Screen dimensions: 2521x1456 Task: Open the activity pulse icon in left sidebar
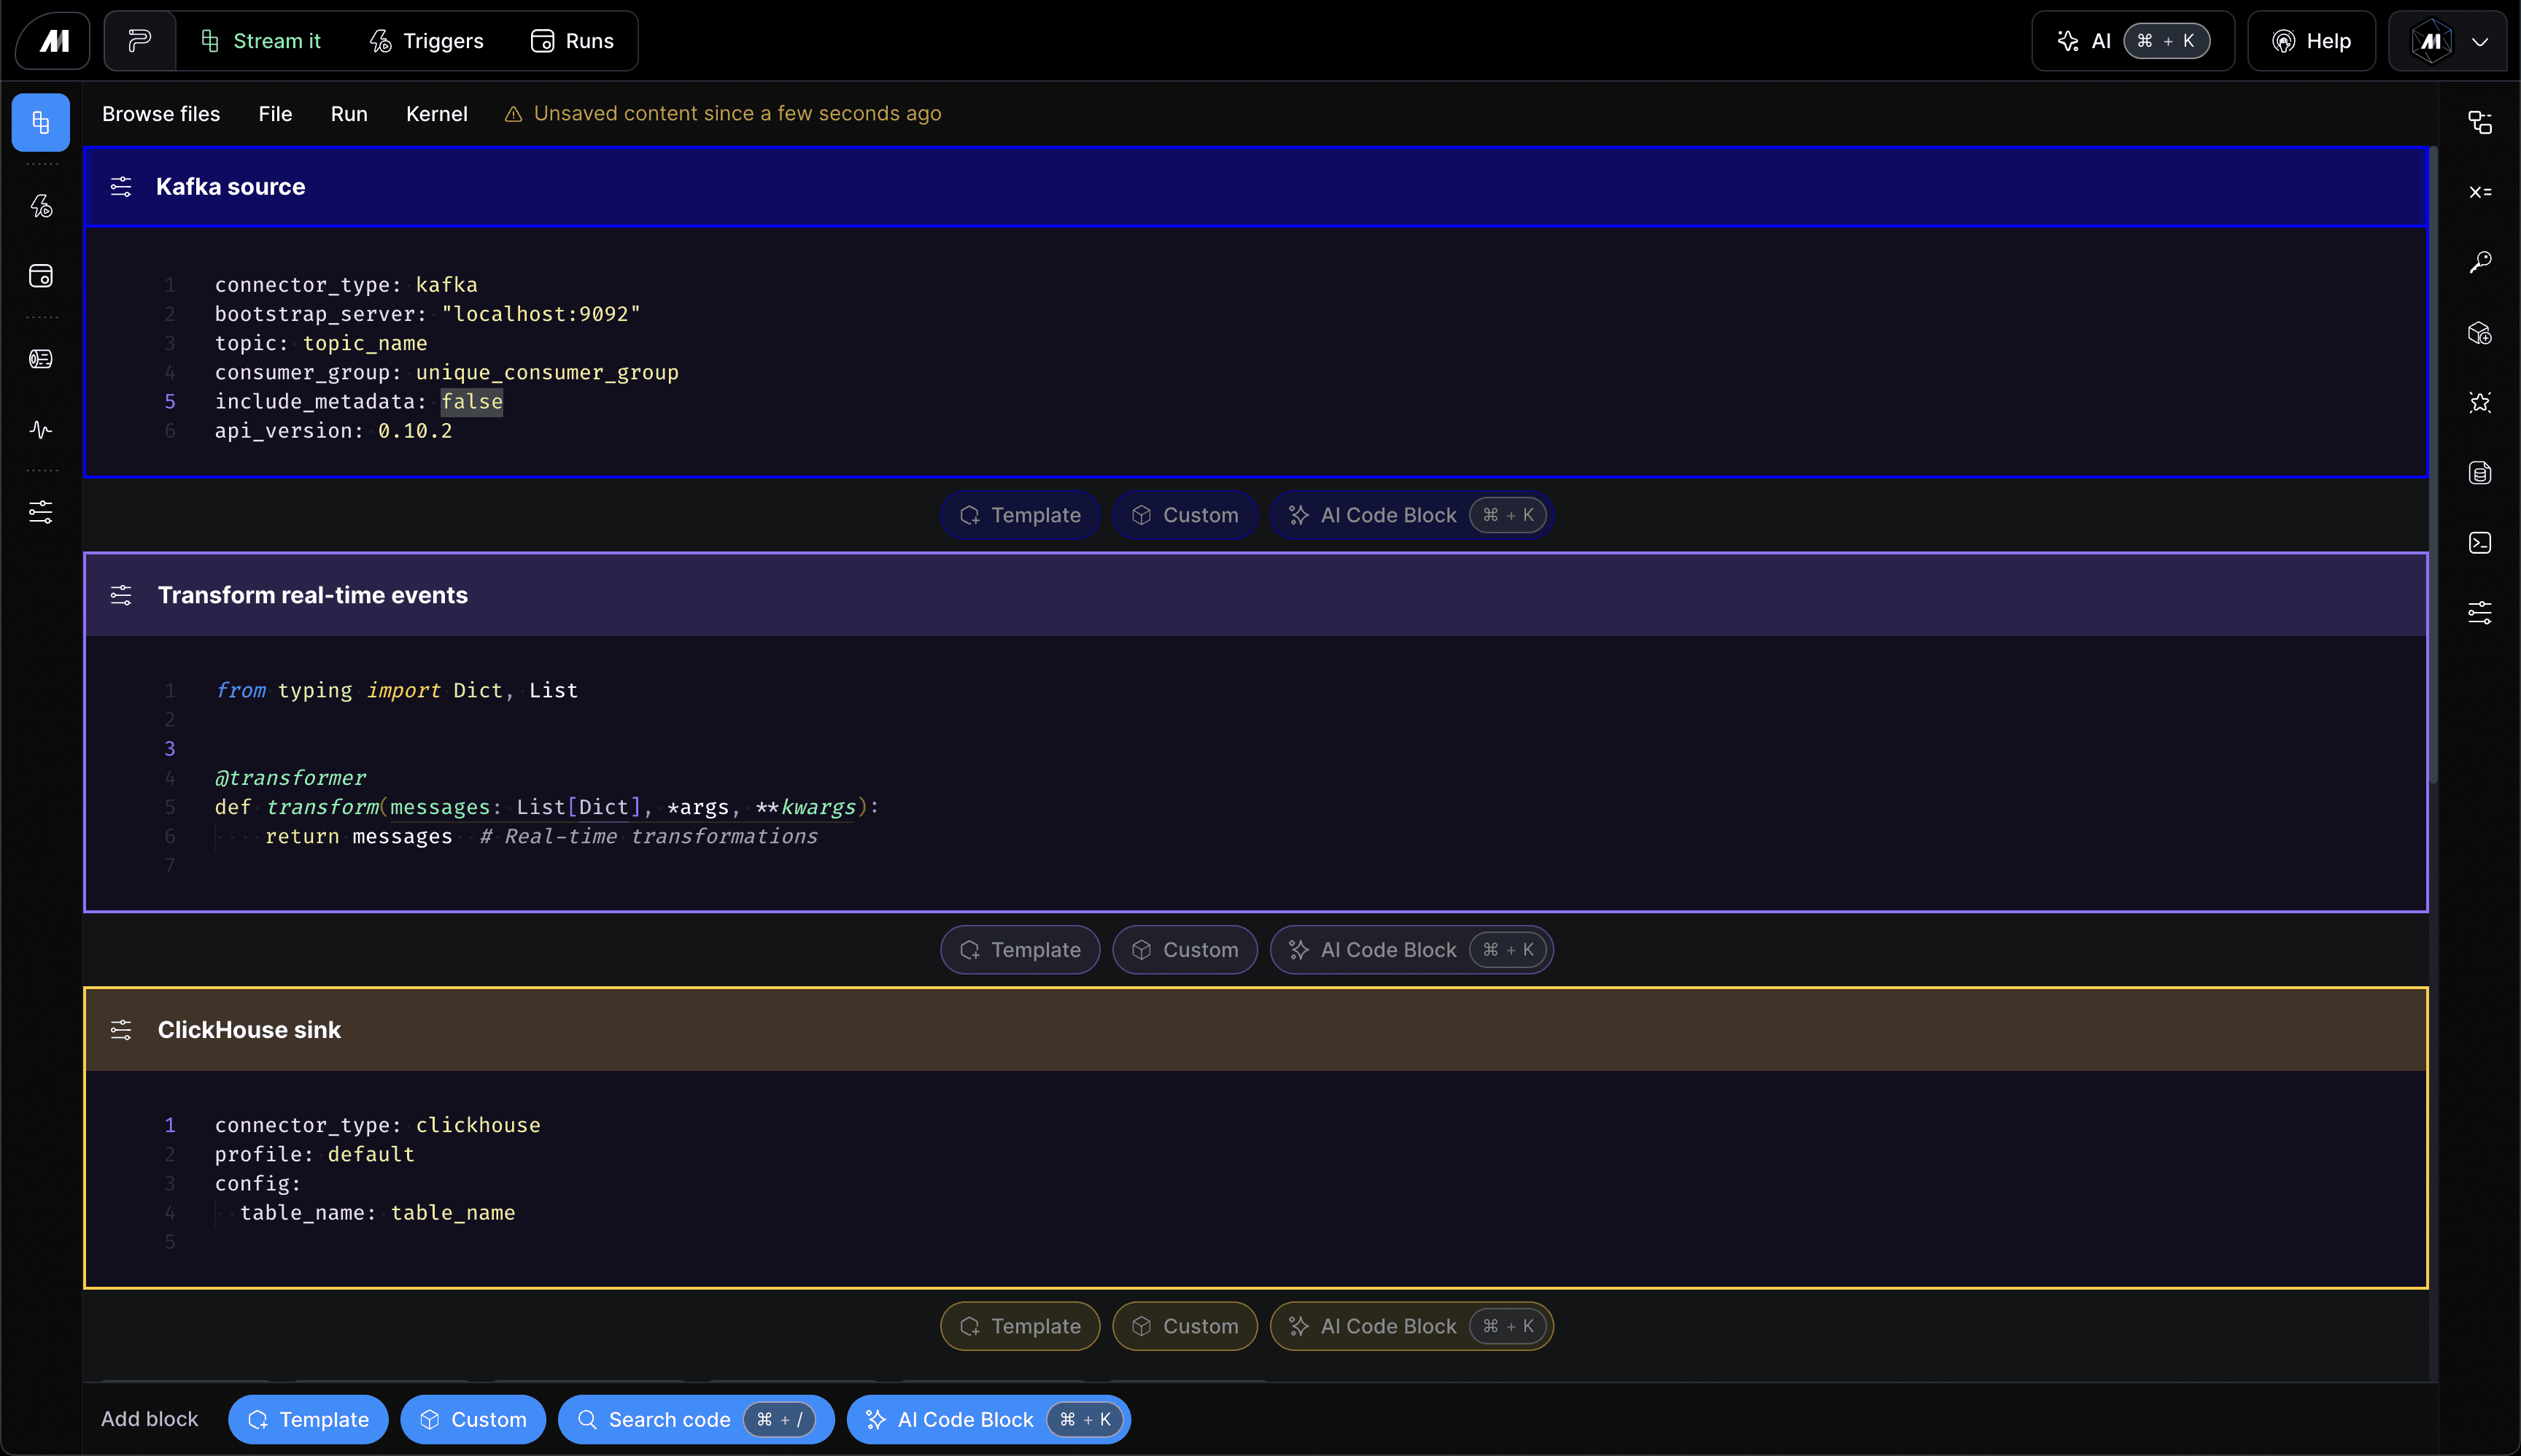pyautogui.click(x=41, y=430)
